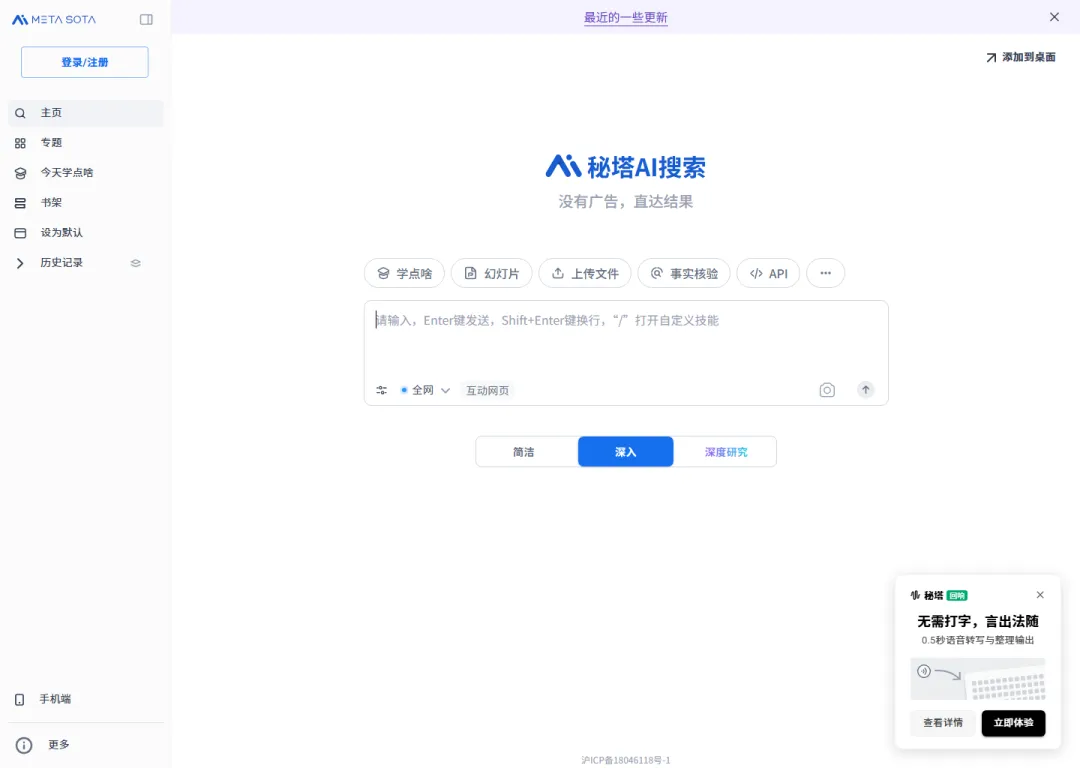This screenshot has height=768, width=1080.
Task: Open the 幻灯片 slides feature
Action: click(491, 273)
